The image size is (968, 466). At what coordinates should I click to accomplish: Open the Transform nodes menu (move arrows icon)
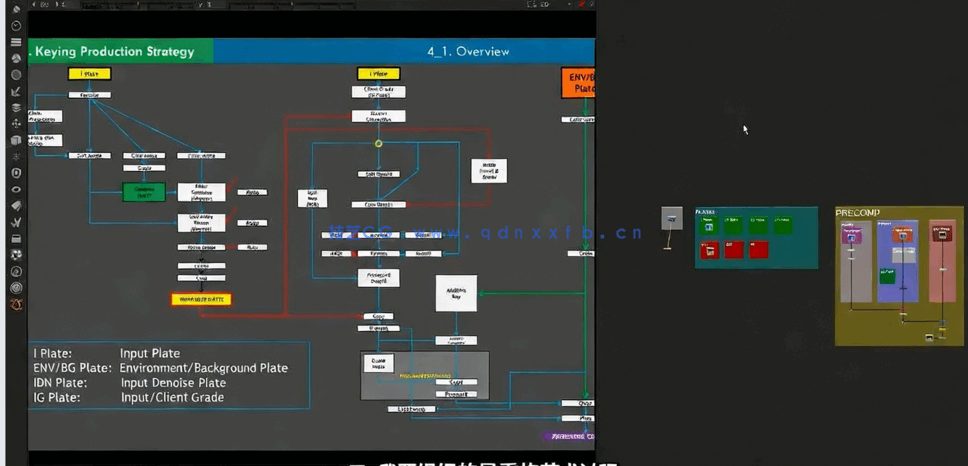(x=16, y=124)
